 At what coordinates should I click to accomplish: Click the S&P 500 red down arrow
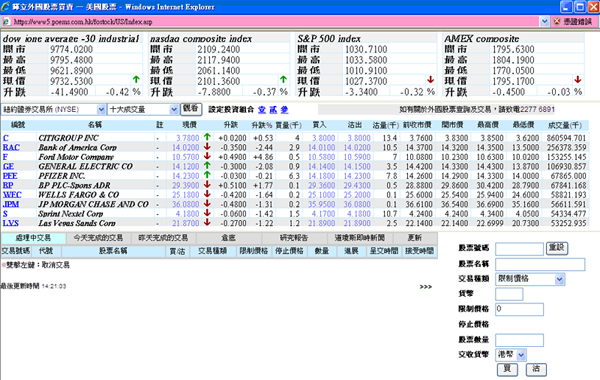pos(430,79)
